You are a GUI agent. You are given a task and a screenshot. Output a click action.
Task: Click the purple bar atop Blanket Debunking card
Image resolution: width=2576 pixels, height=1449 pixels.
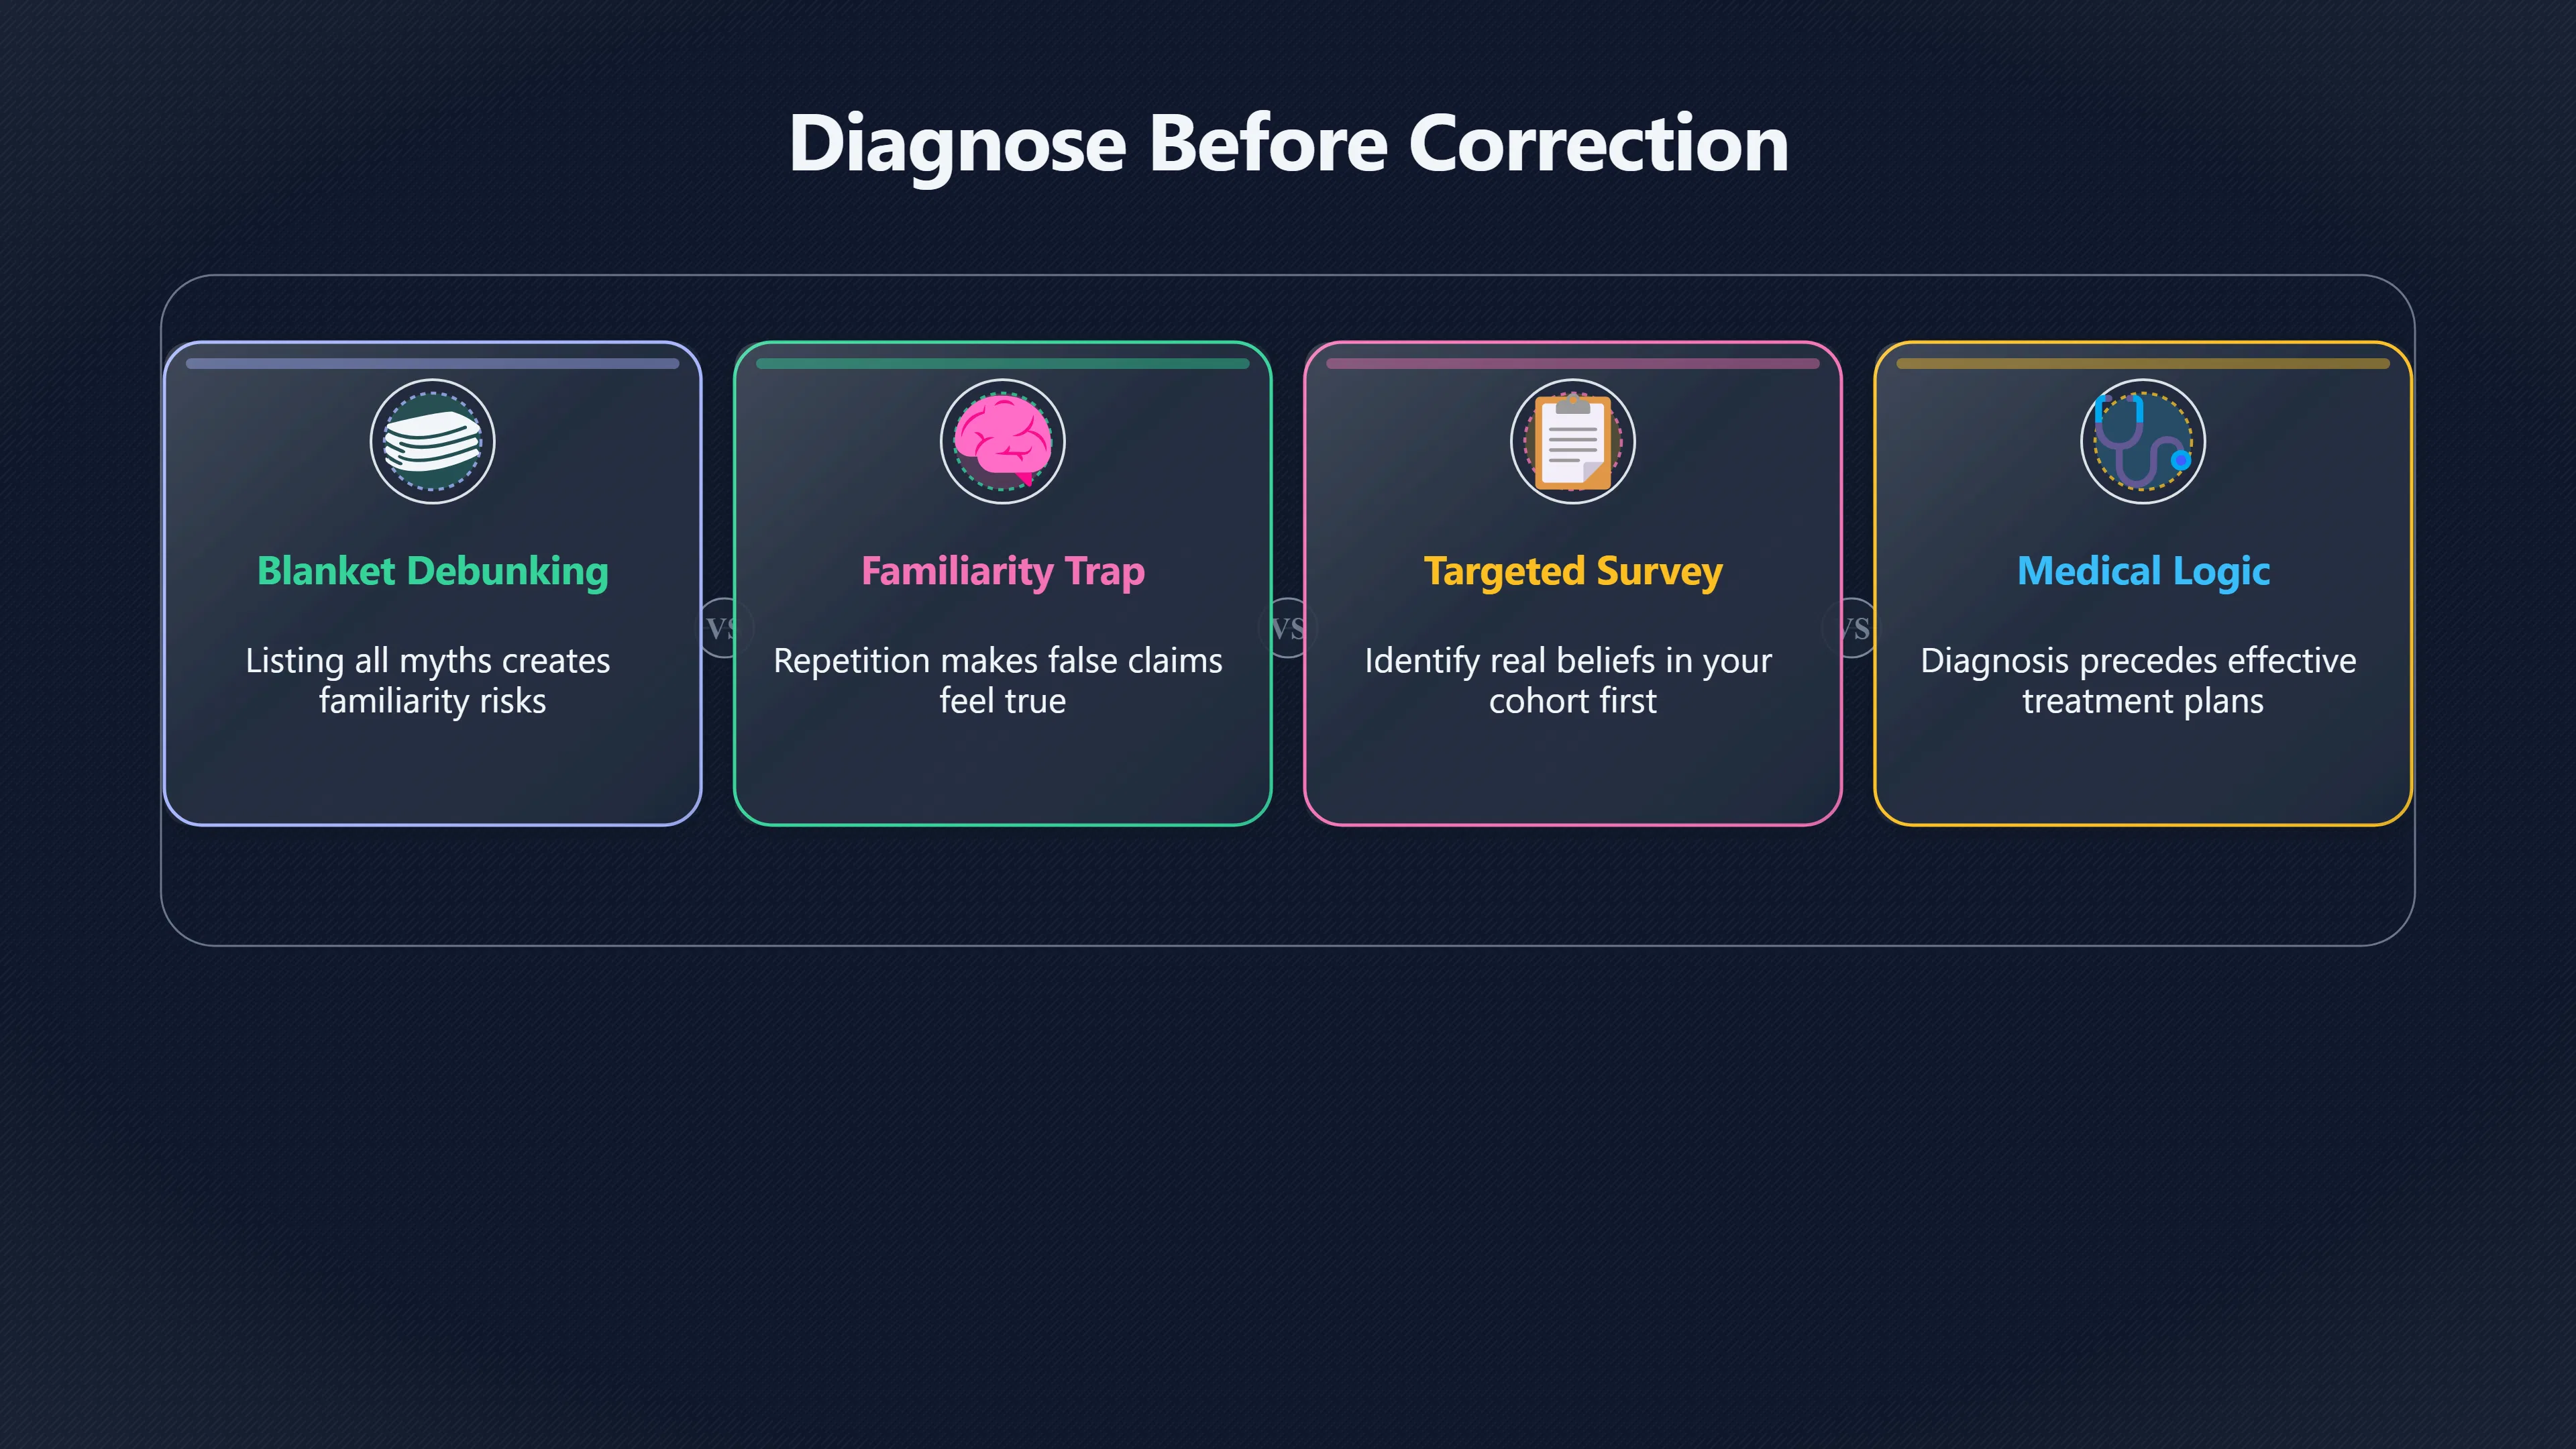click(x=432, y=363)
